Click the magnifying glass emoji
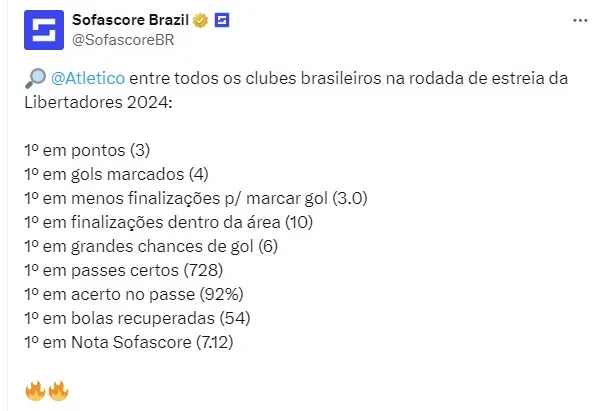The width and height of the screenshot is (597, 411). click(35, 78)
